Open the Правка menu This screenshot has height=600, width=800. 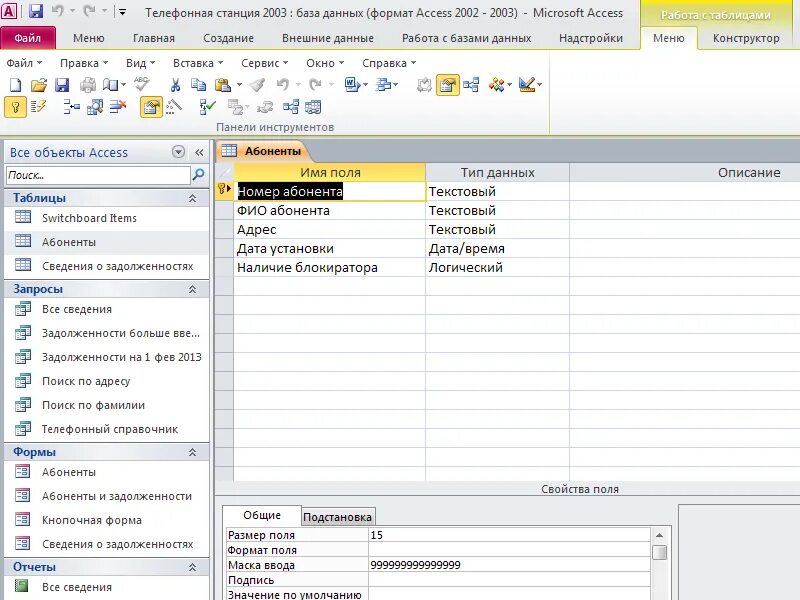click(x=84, y=63)
